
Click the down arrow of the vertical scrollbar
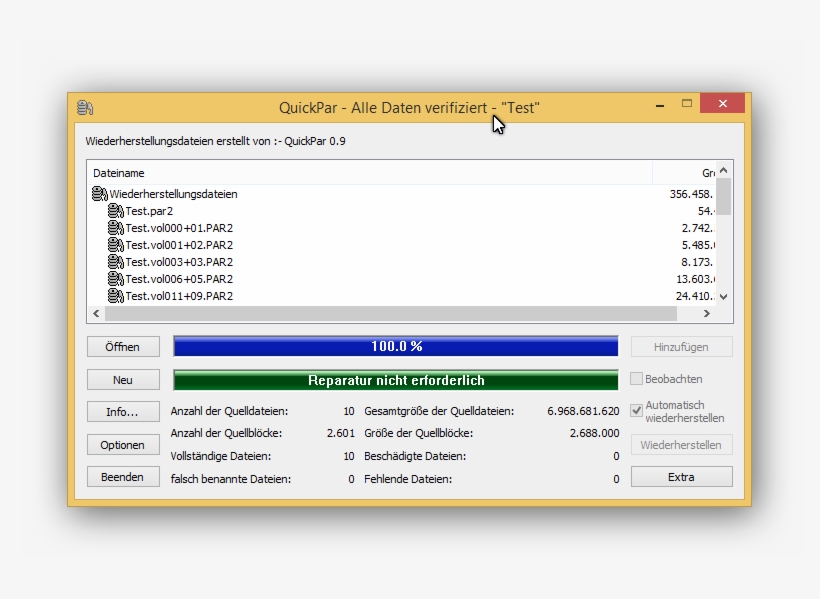pyautogui.click(x=722, y=296)
